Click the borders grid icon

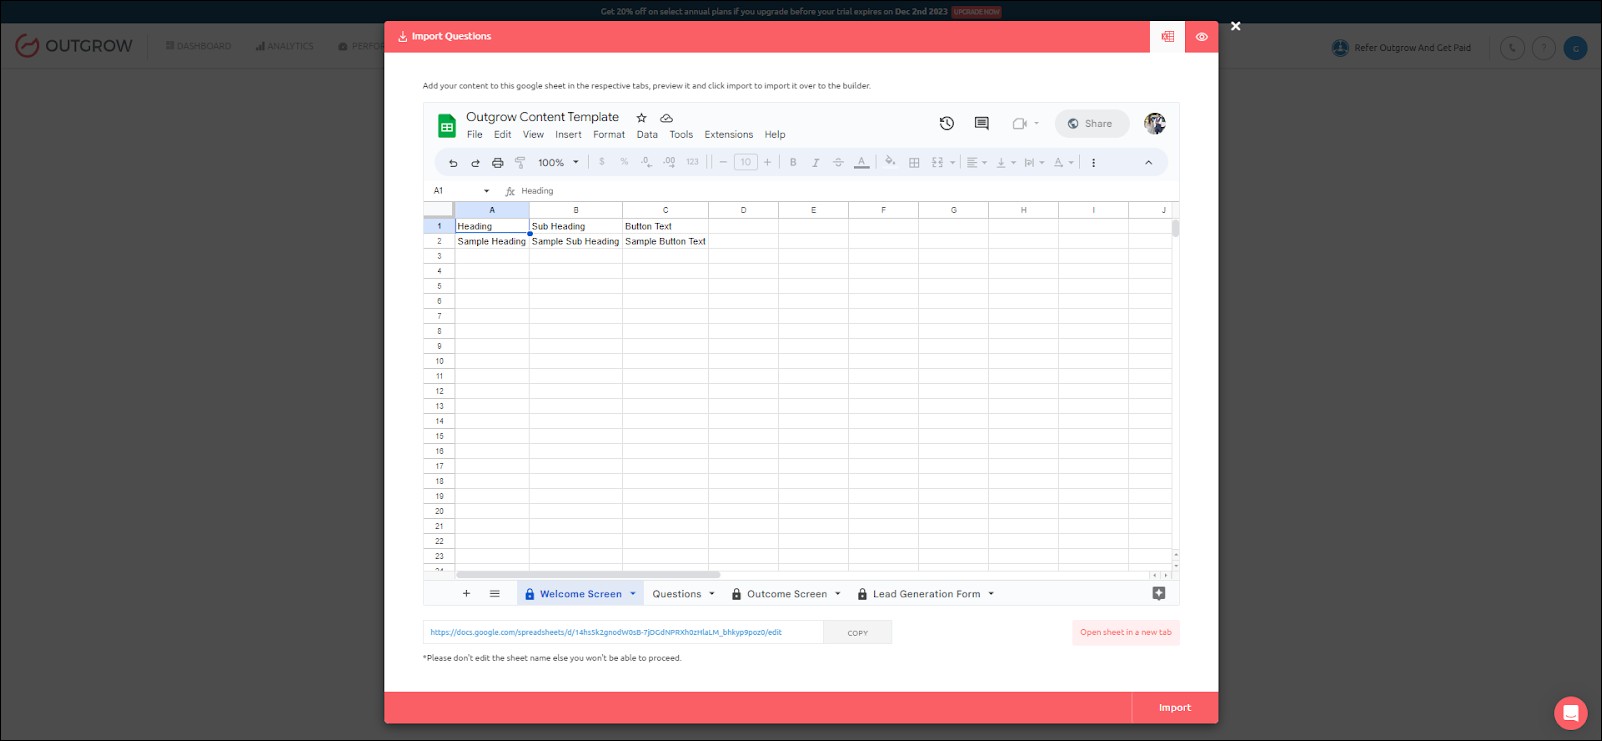(x=914, y=163)
